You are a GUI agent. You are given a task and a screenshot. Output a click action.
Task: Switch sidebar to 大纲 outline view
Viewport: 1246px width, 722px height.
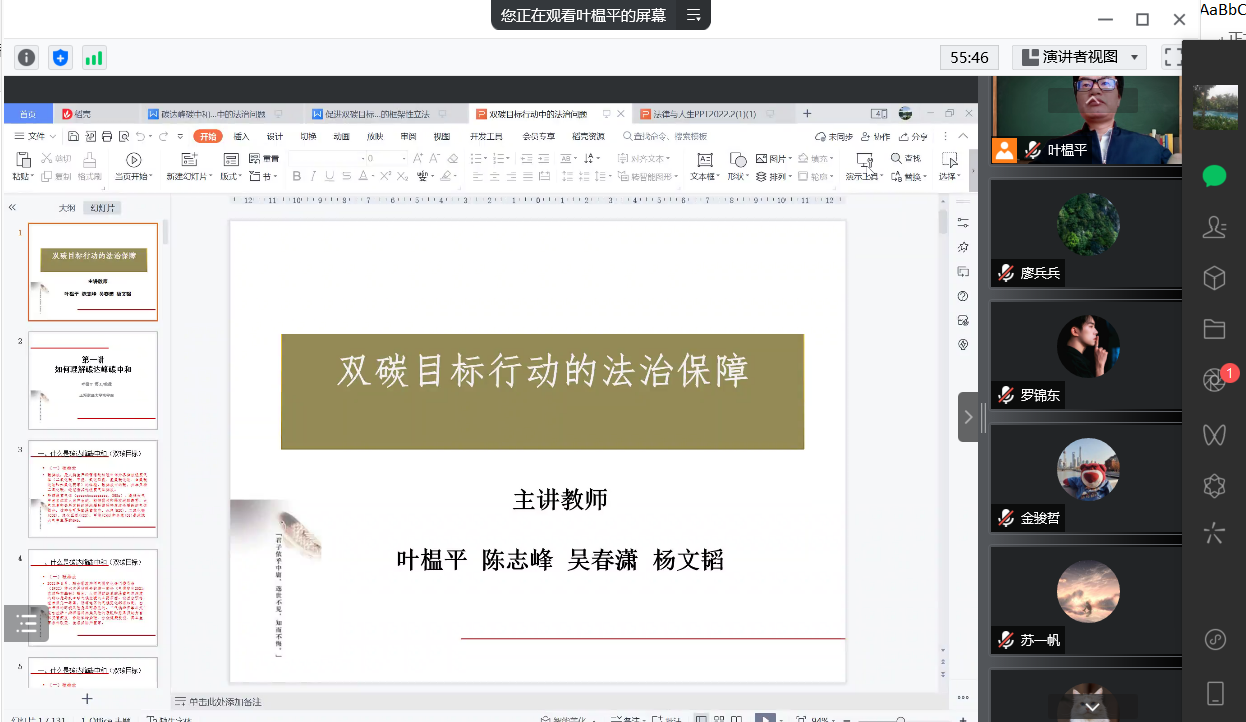[67, 208]
